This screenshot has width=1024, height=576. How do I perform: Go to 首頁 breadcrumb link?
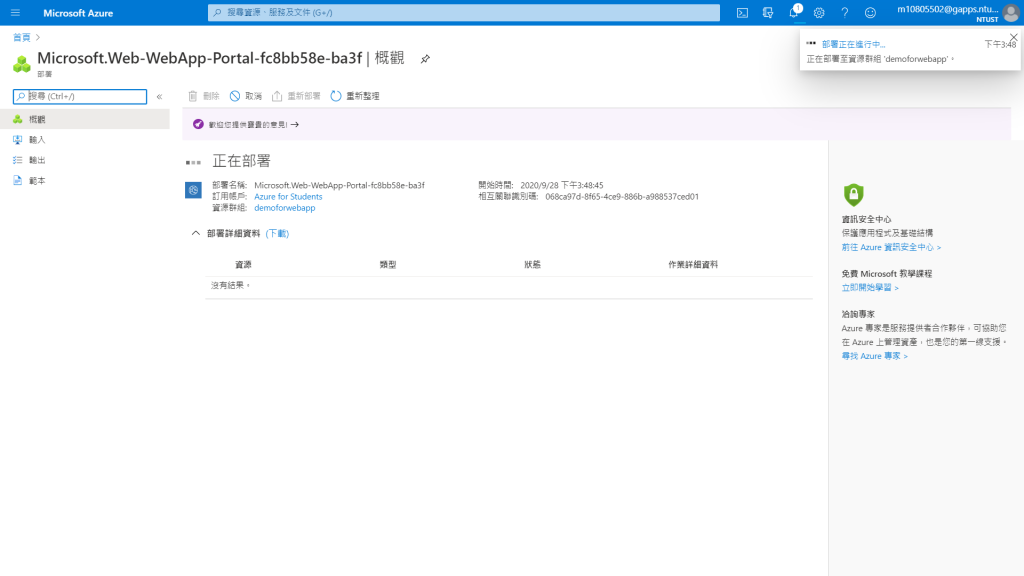click(x=22, y=37)
